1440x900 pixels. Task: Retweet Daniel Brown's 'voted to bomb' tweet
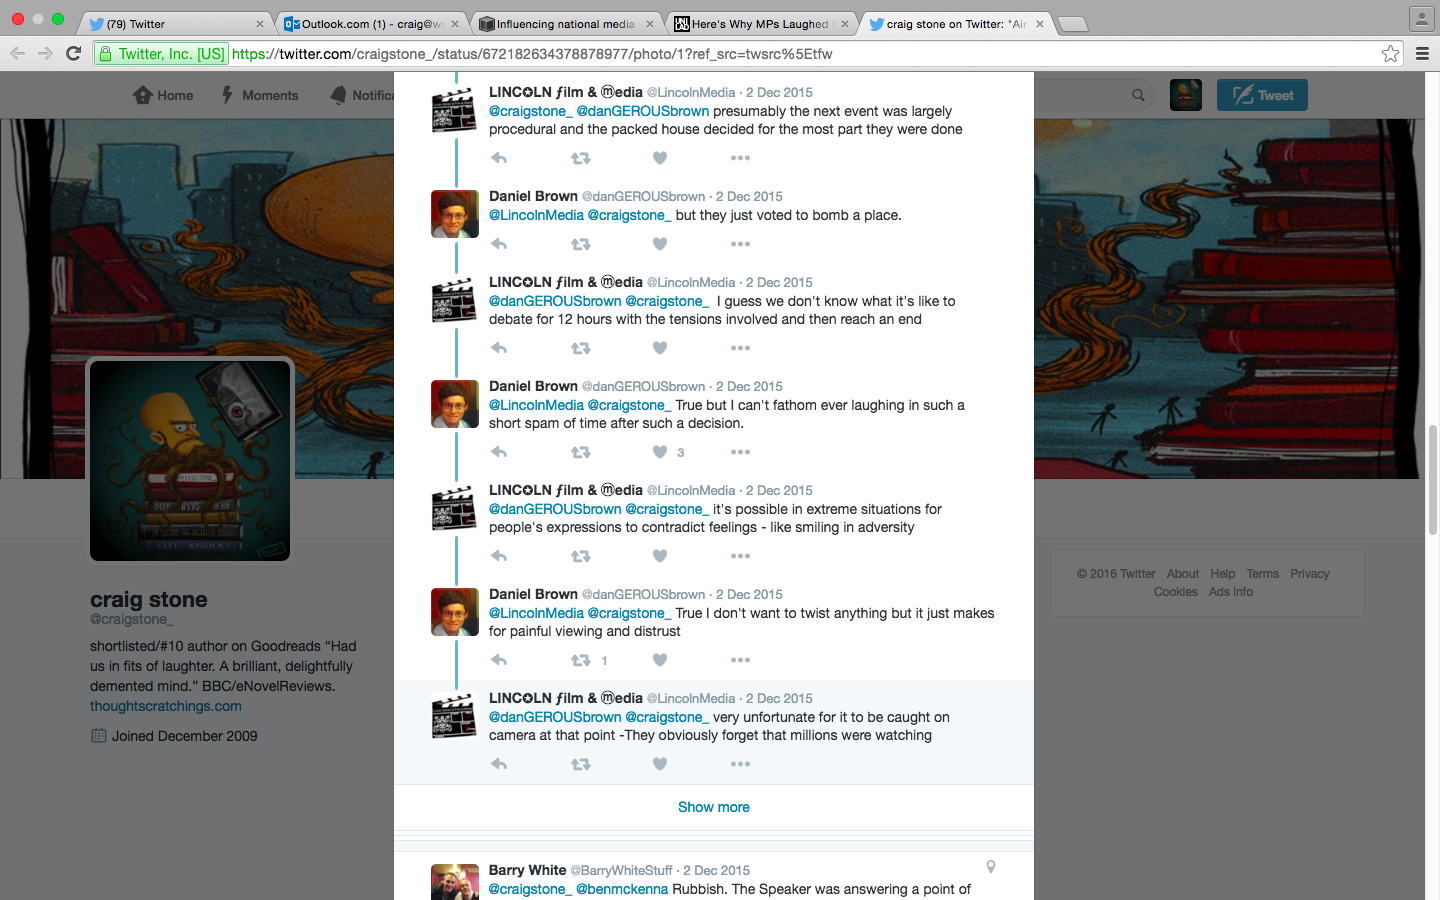point(580,244)
